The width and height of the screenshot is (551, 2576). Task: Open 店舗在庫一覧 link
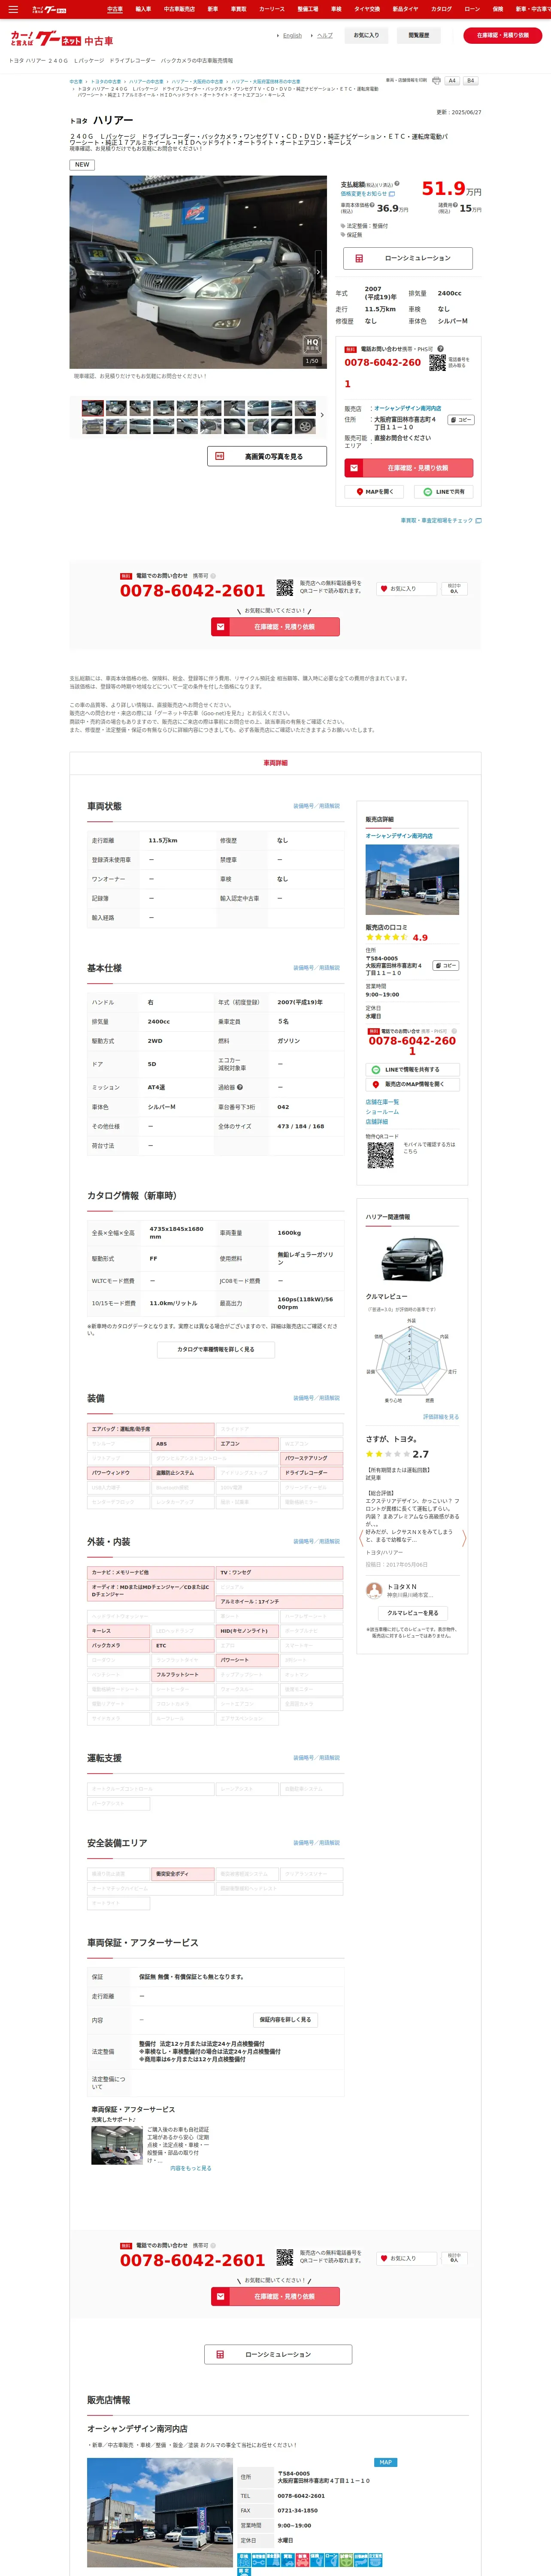click(x=382, y=1102)
